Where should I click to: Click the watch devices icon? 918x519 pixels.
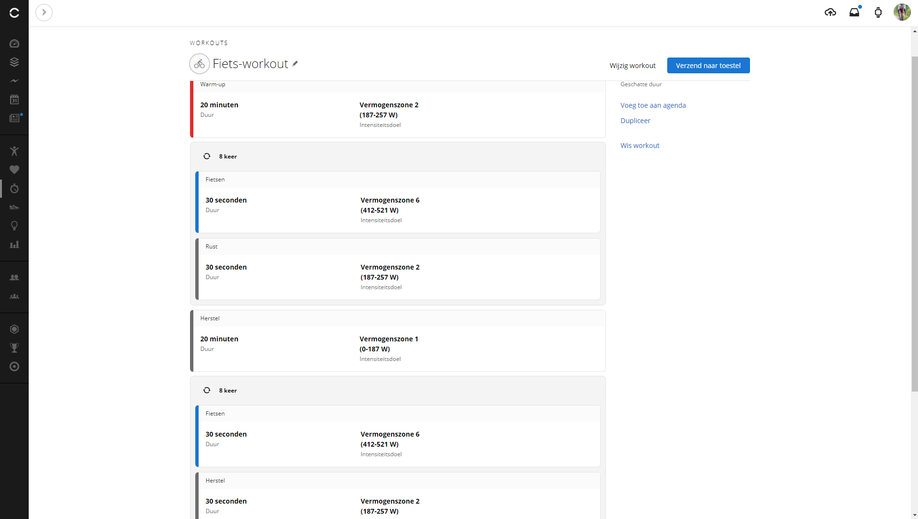coord(878,12)
